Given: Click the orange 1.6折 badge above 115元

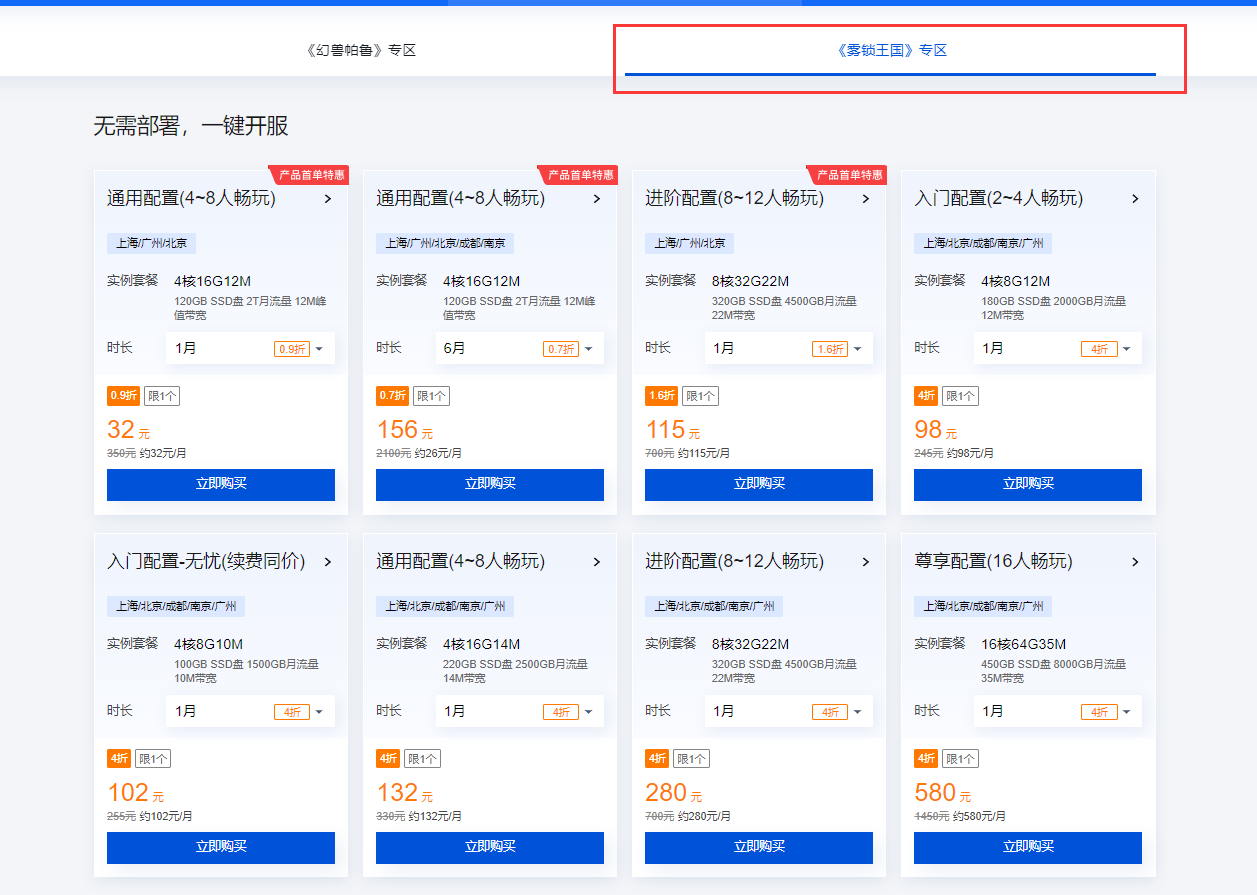Looking at the screenshot, I should tap(661, 396).
